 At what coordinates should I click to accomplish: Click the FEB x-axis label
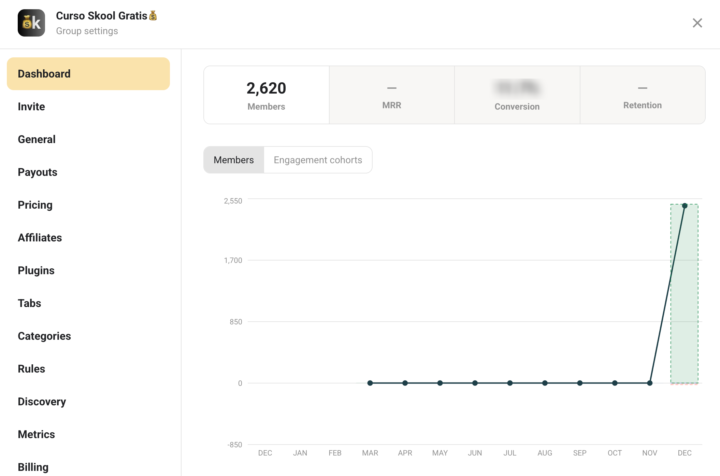click(335, 453)
